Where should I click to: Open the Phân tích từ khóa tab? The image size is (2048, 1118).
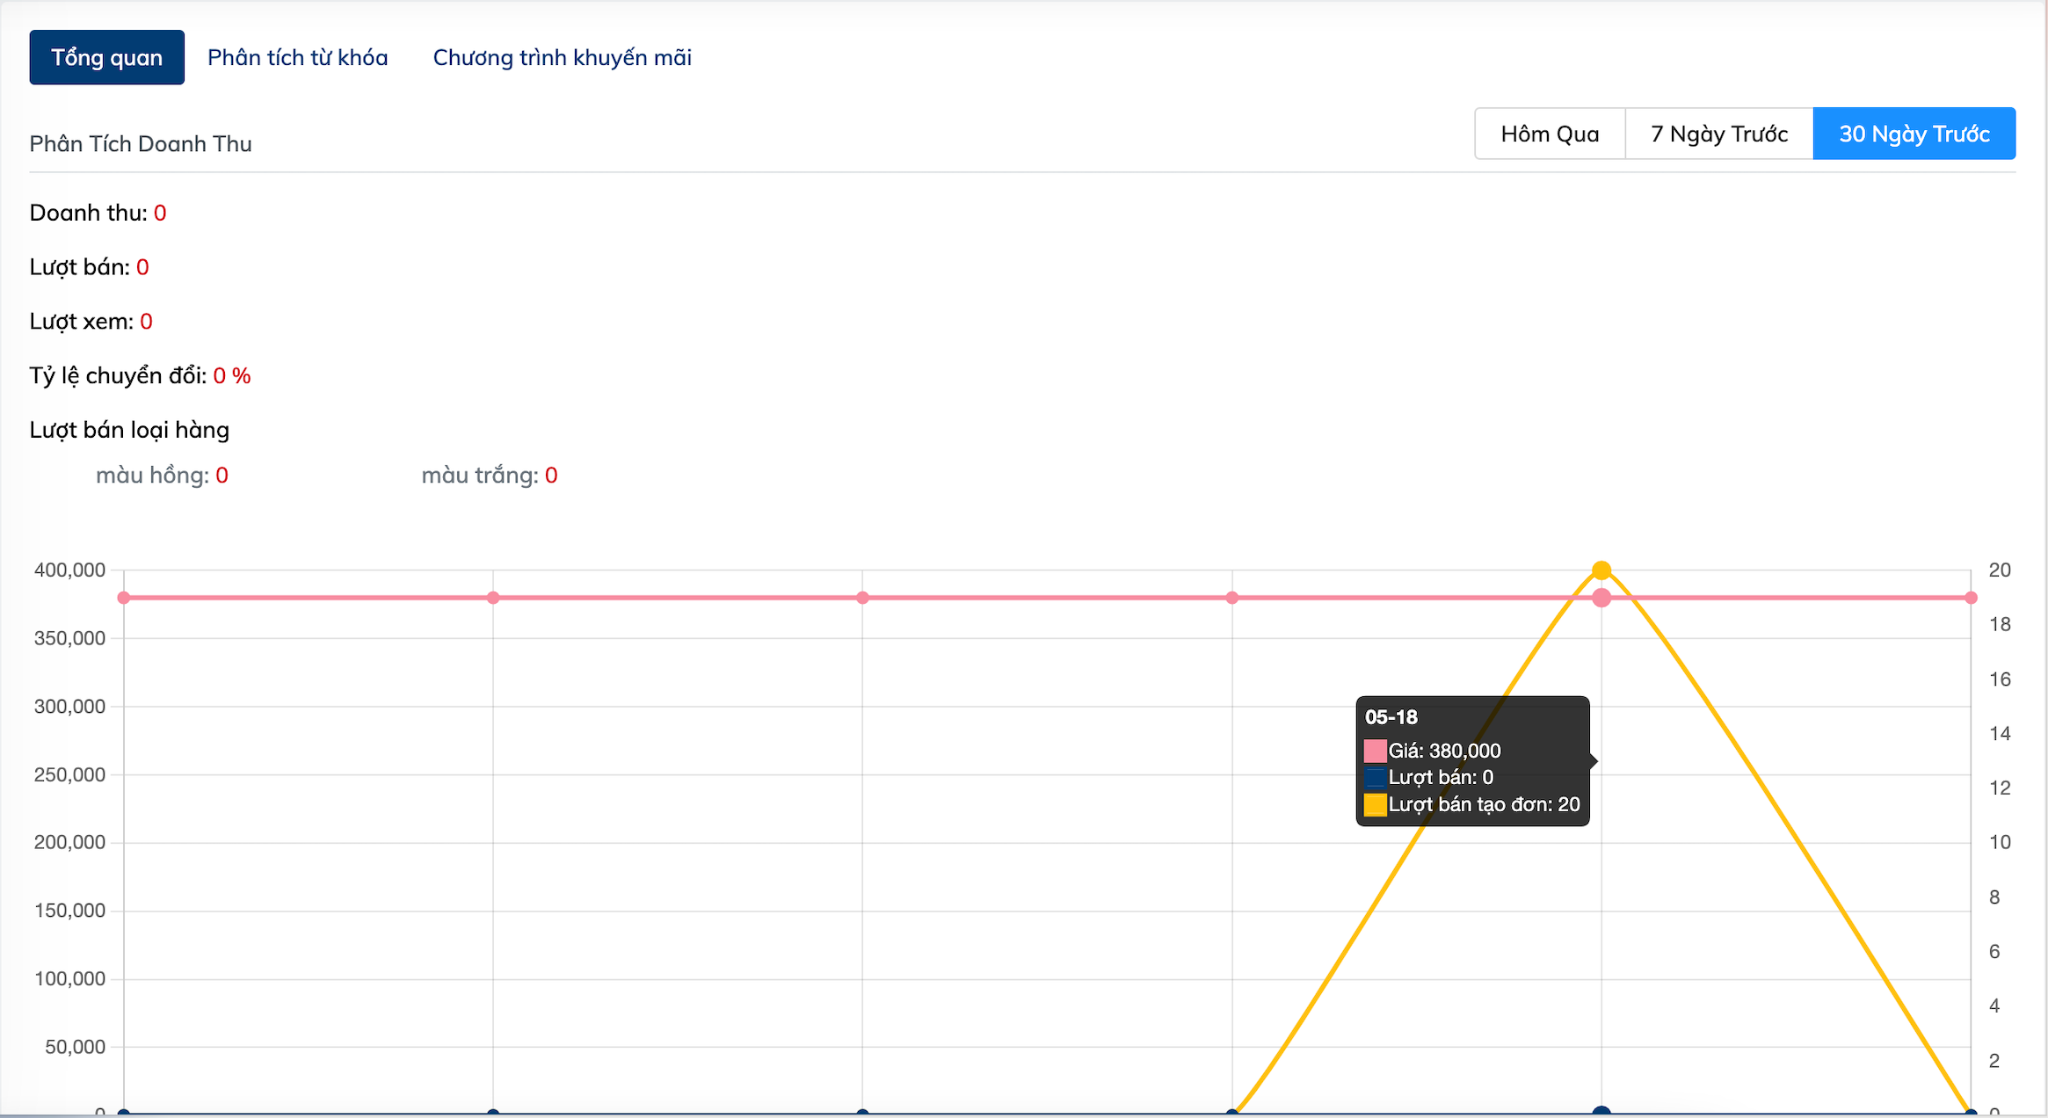pos(297,57)
